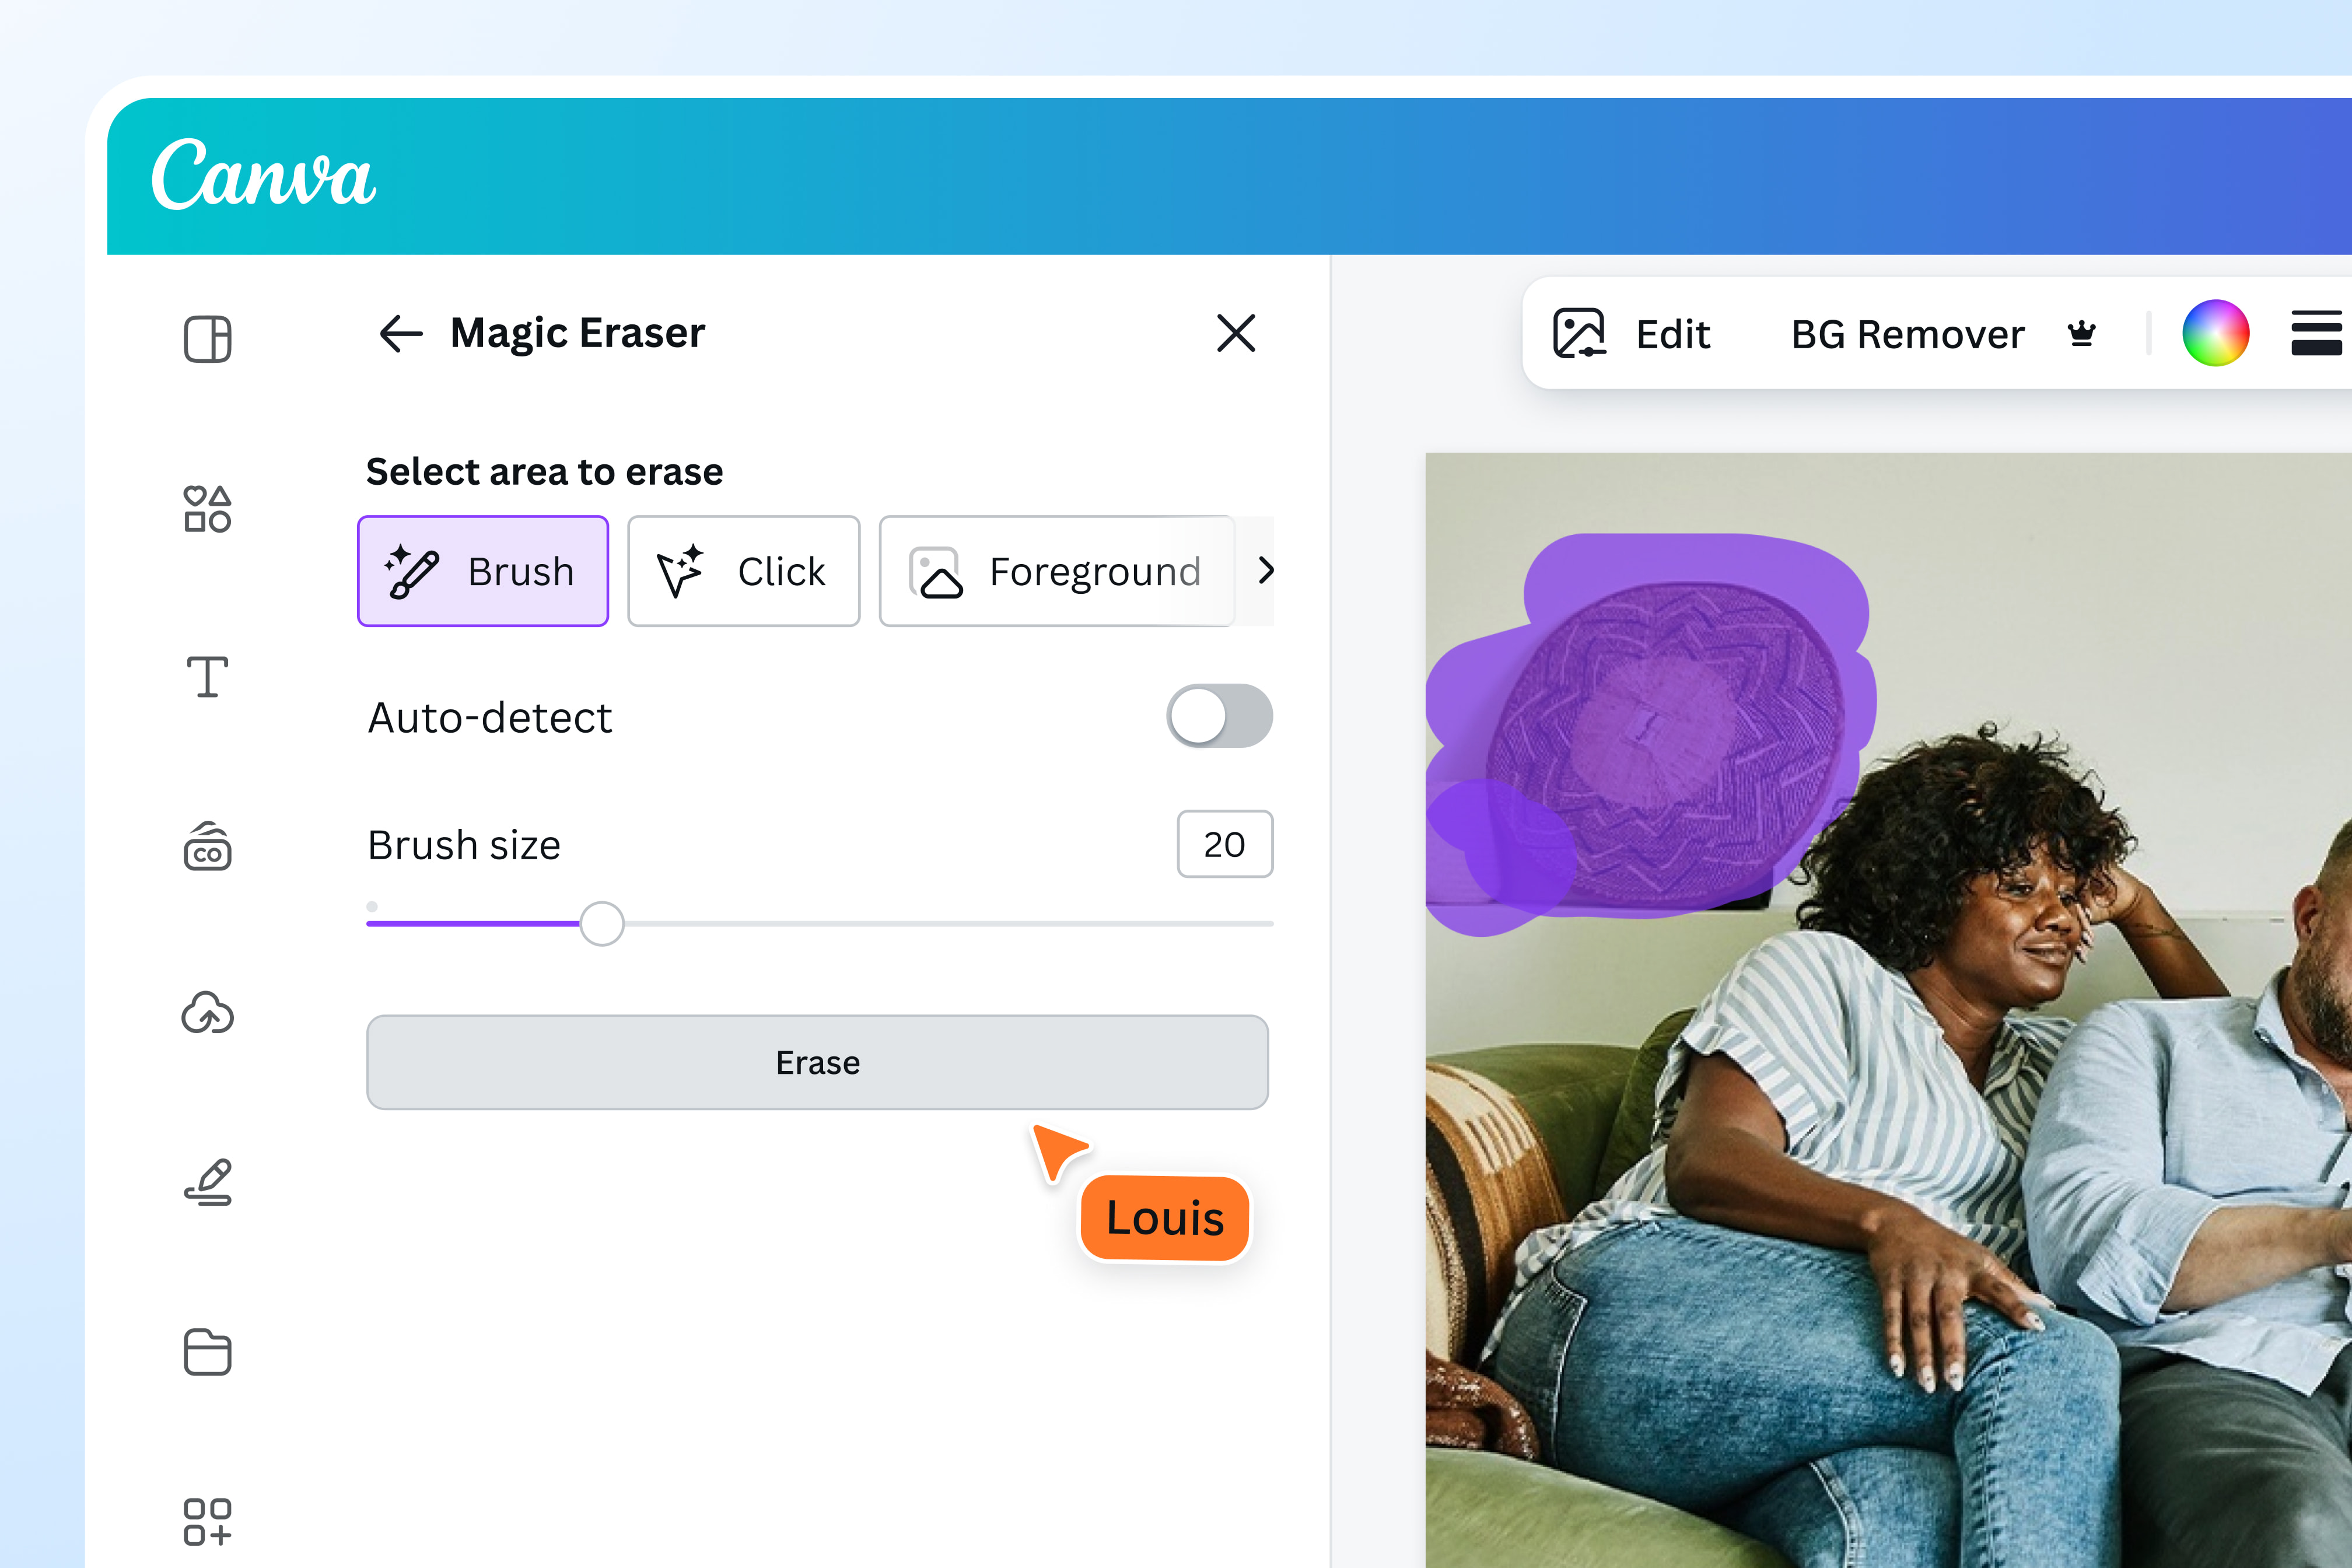Select the Click erase mode

click(744, 571)
